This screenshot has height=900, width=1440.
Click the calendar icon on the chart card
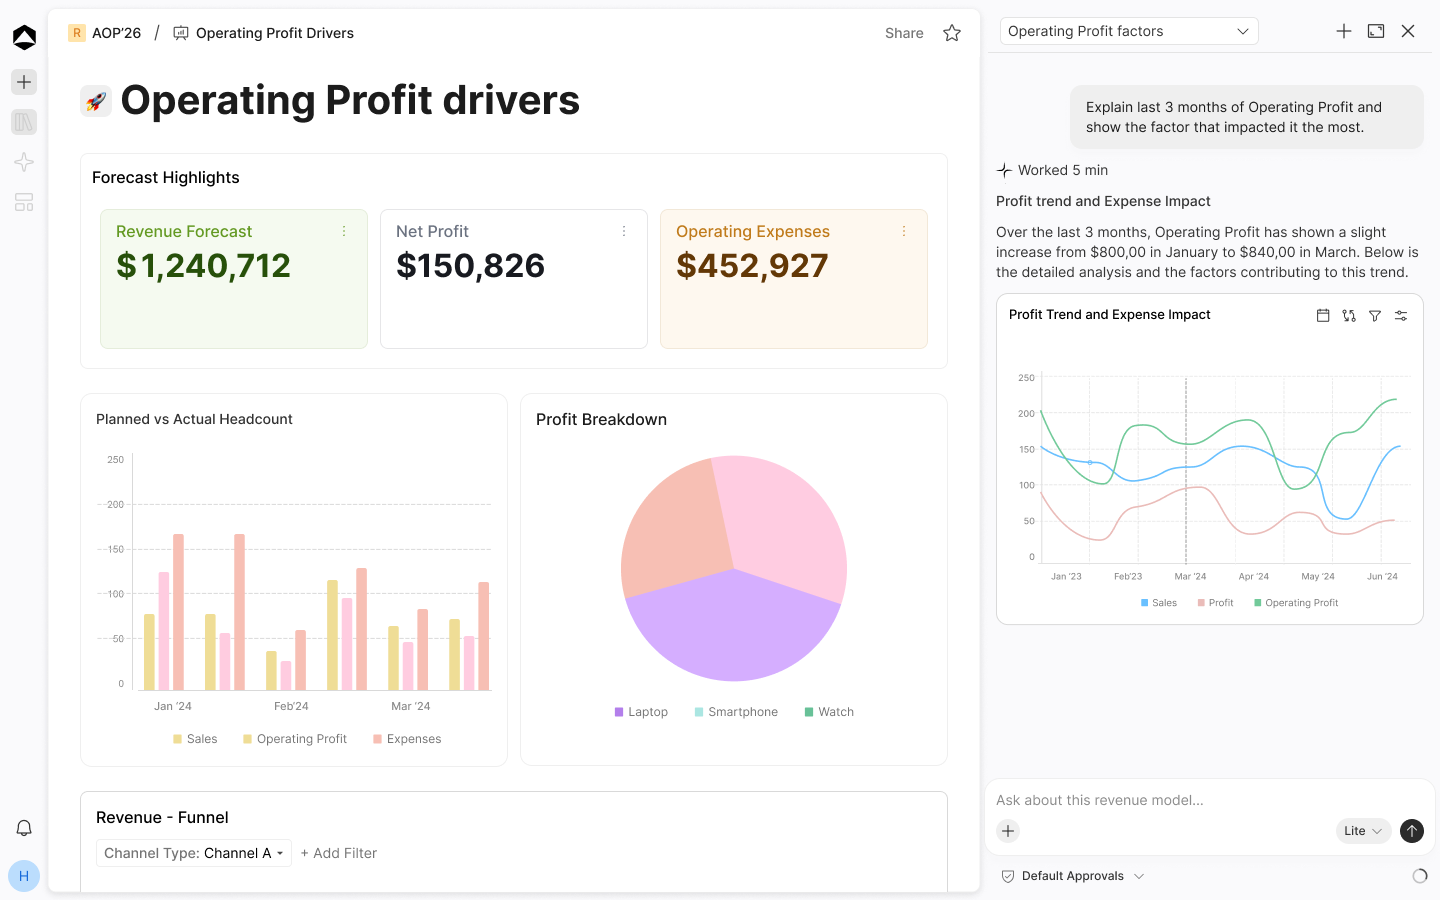click(1323, 315)
